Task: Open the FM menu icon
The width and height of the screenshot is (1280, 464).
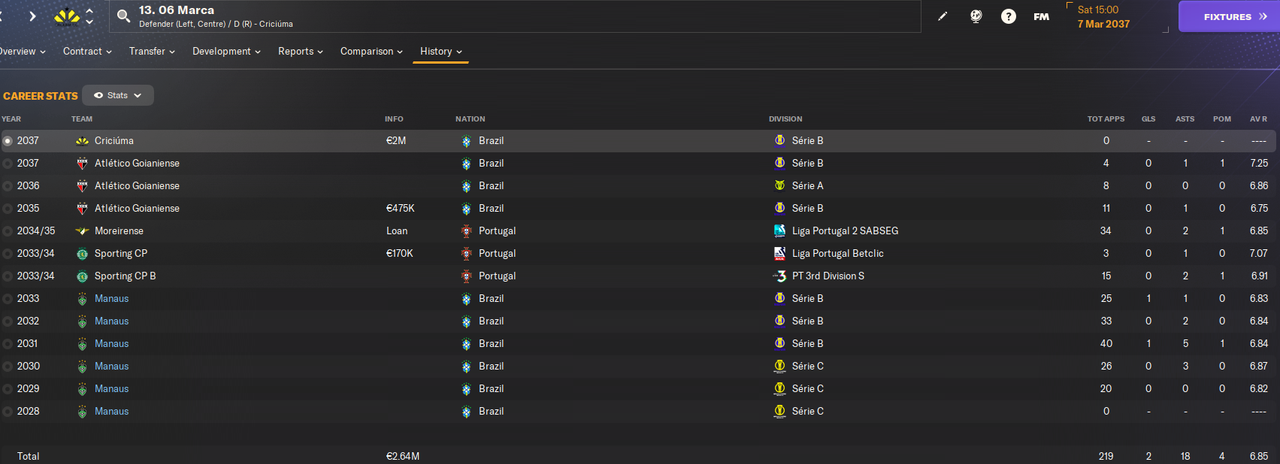Action: (1041, 17)
